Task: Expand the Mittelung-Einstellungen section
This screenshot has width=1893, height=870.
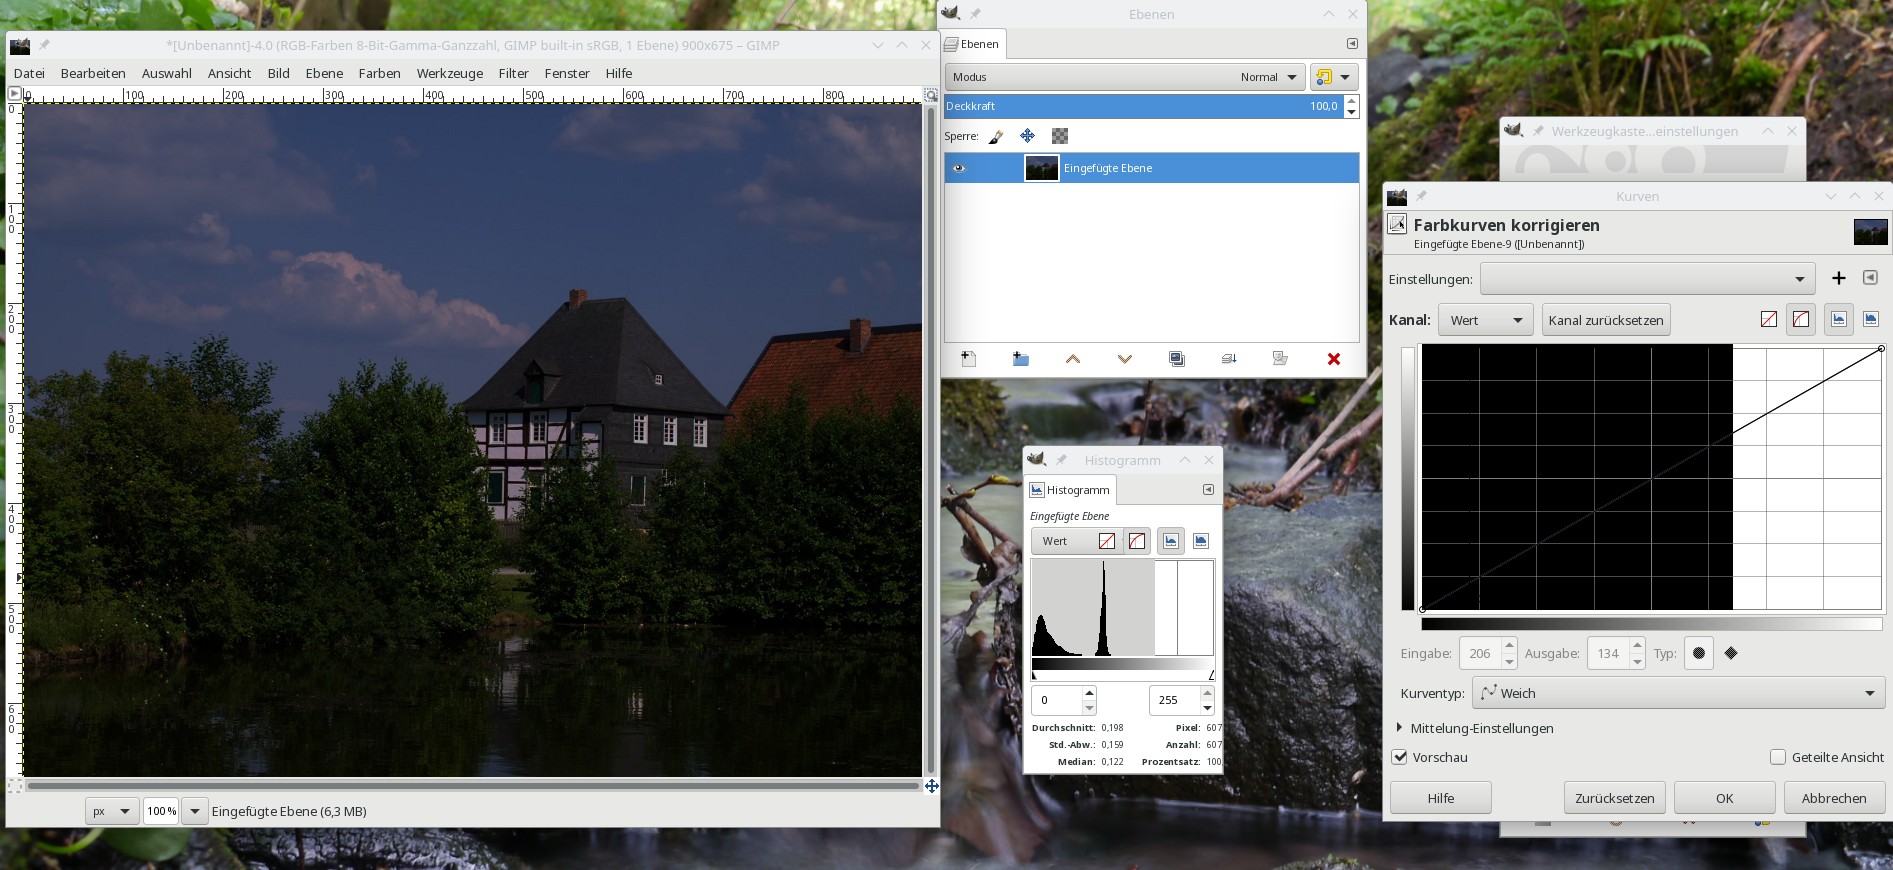Action: pos(1400,728)
